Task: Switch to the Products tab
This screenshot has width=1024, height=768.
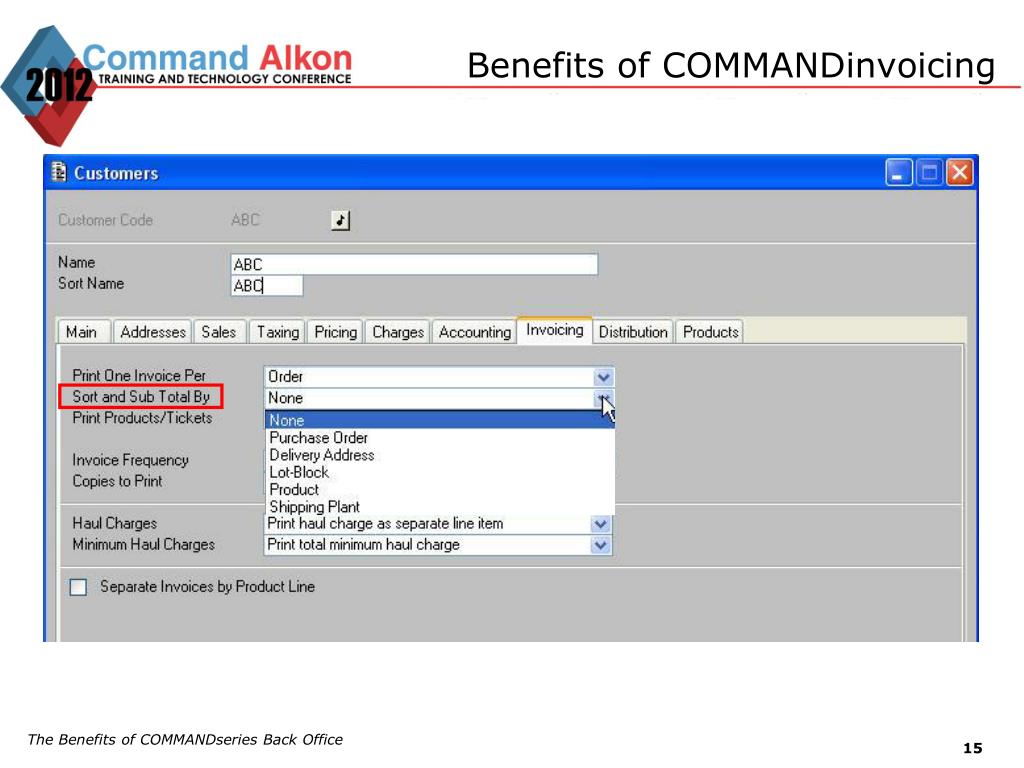Action: [711, 332]
